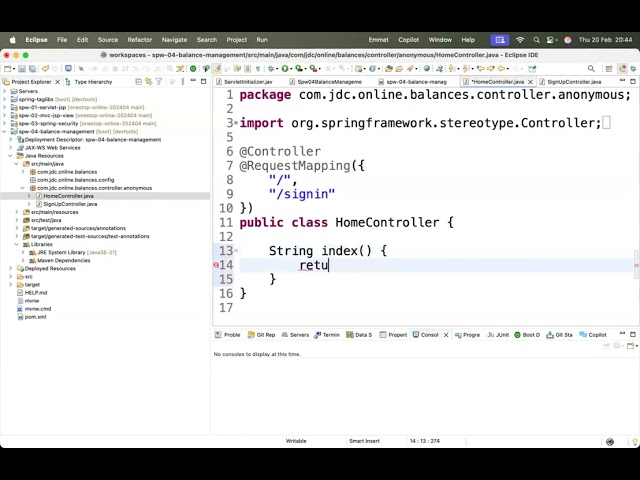Open the Copilot menu
This screenshot has width=640, height=480.
[409, 40]
